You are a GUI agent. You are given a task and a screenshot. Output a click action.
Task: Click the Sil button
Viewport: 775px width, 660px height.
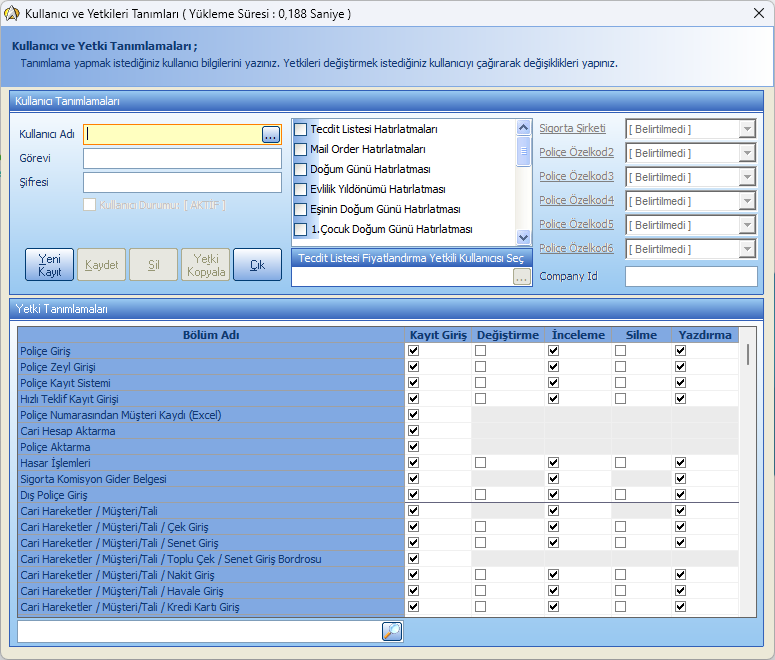click(154, 265)
